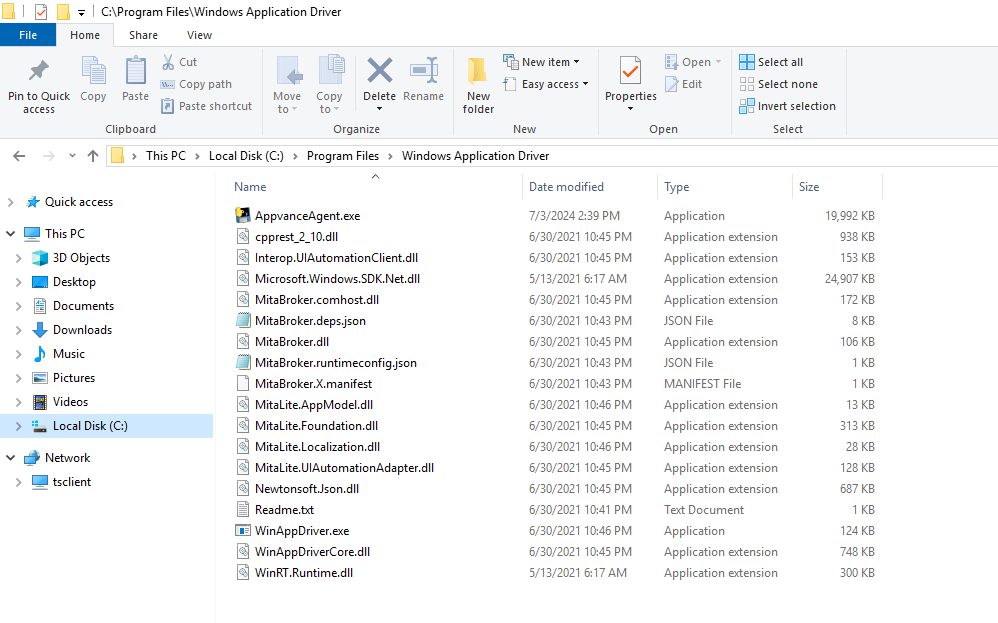Click the Copy path ribbon command

196,84
